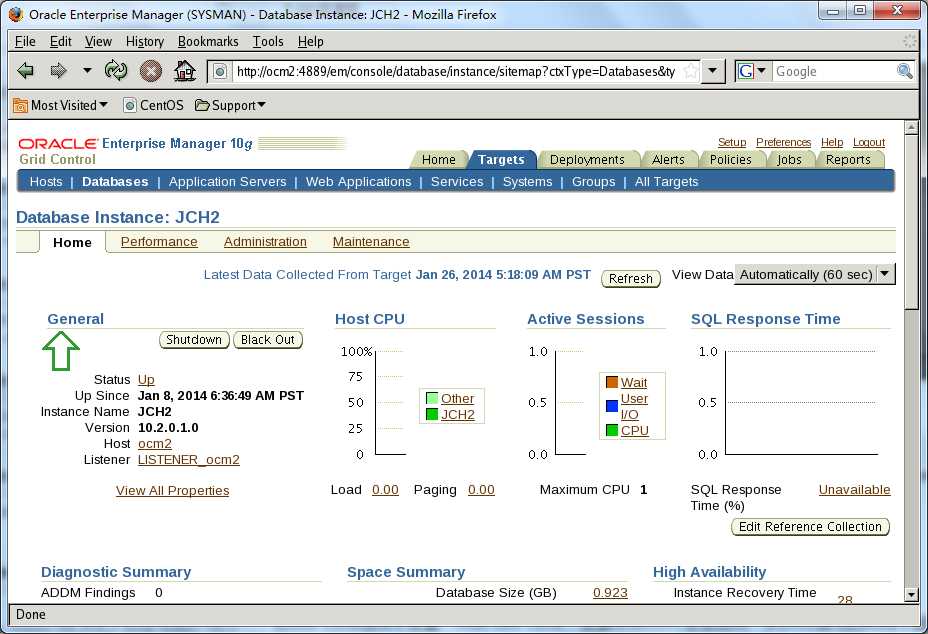Open the back/forward history dropdown arrow

[87, 70]
